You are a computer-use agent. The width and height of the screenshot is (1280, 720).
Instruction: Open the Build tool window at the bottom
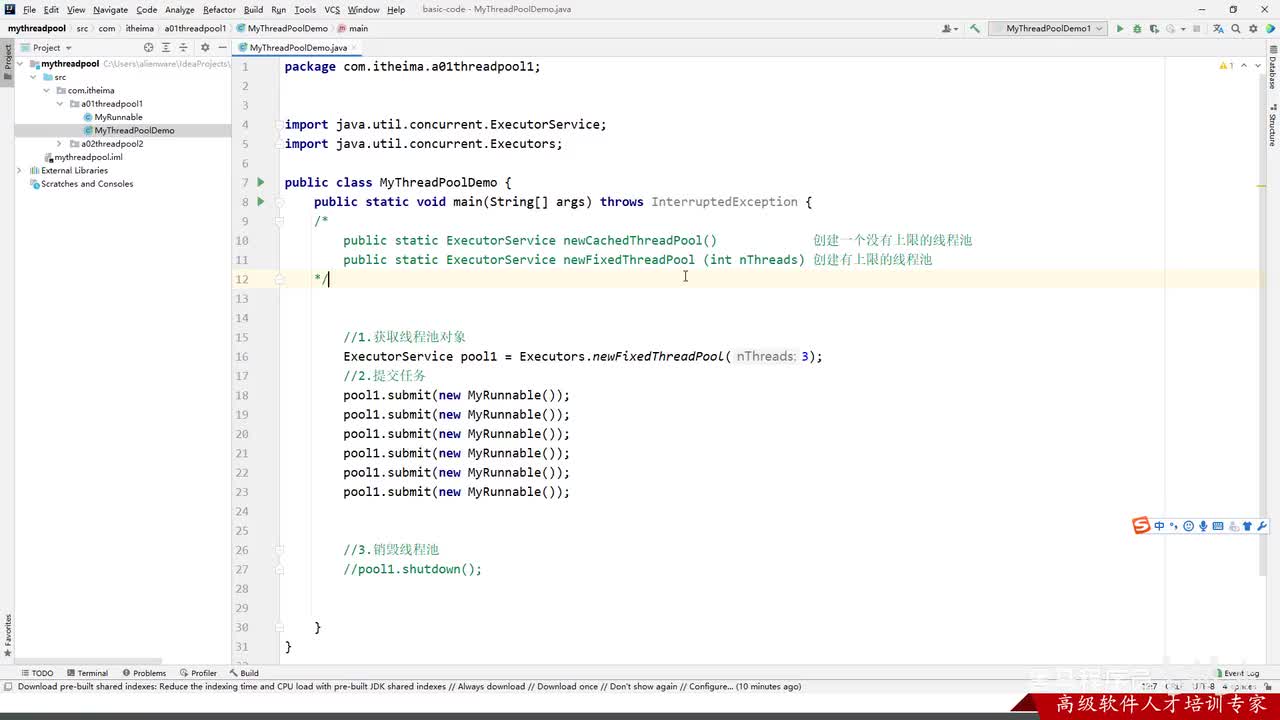tap(245, 673)
